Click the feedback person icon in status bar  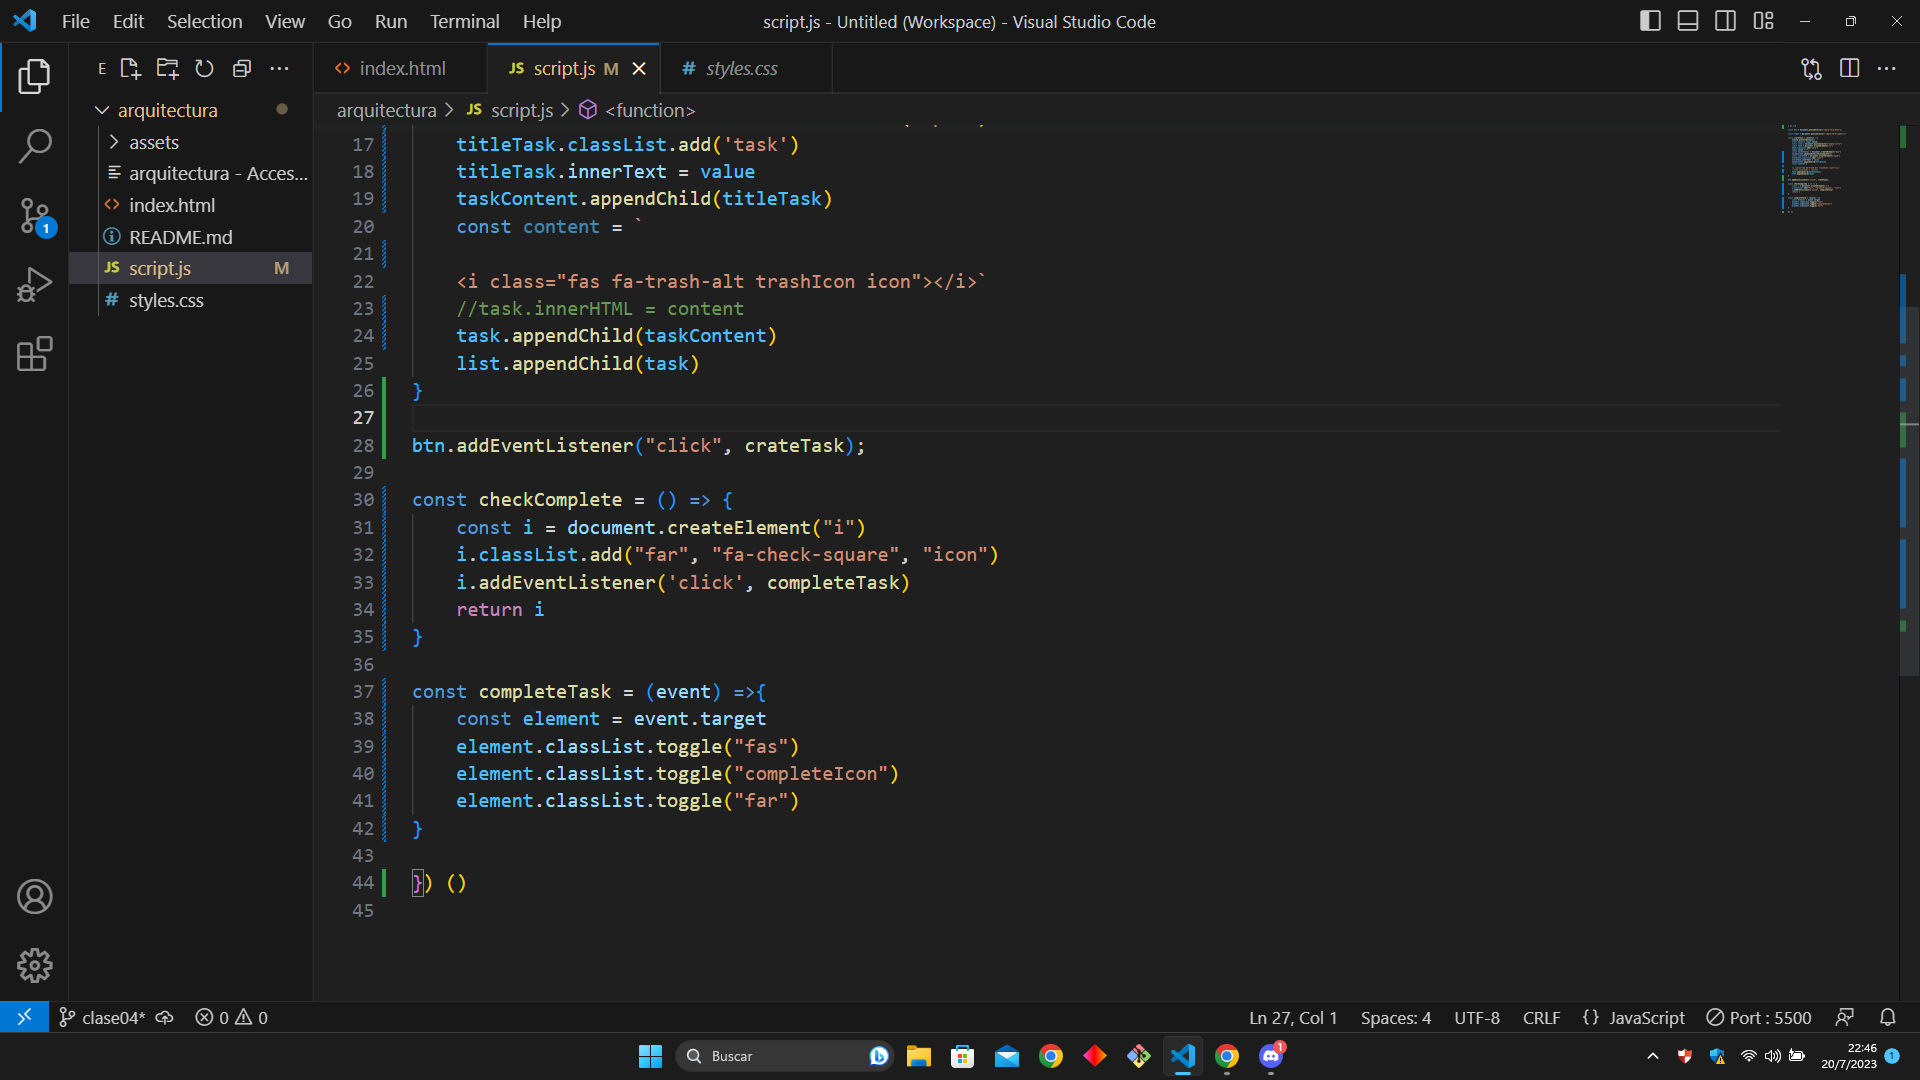(x=1845, y=1017)
